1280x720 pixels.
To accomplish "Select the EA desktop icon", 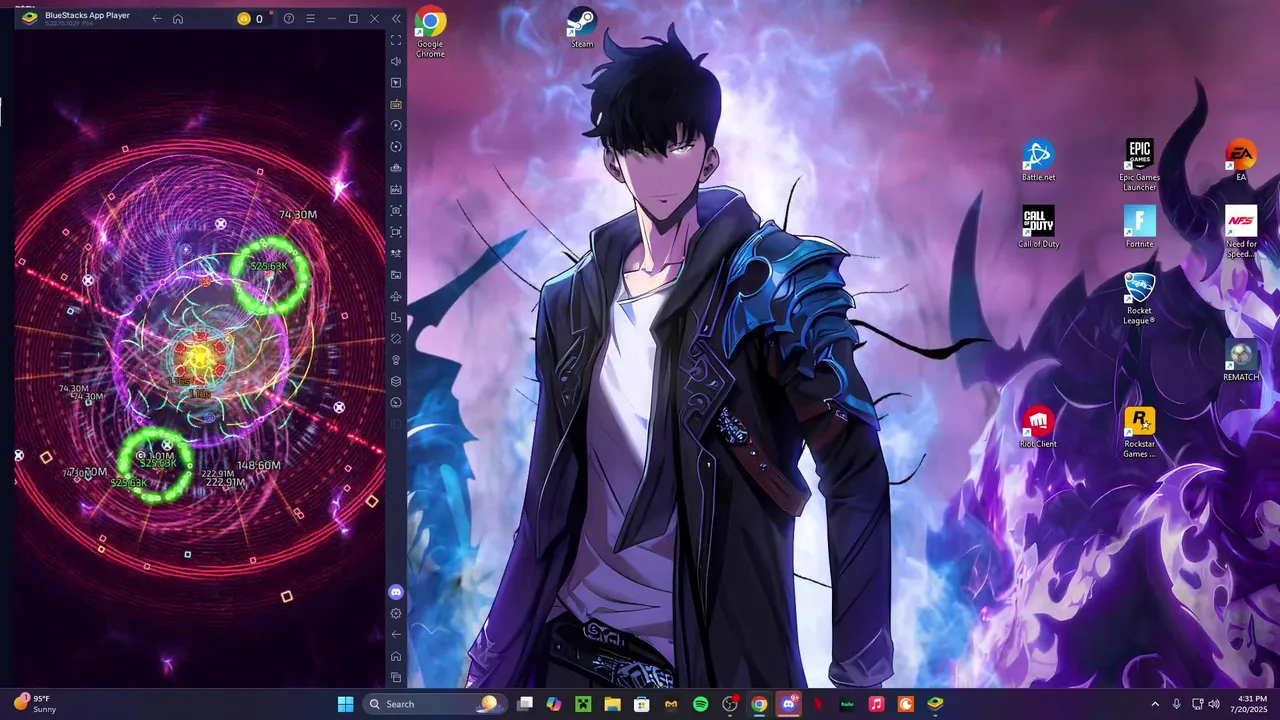I will [1241, 161].
